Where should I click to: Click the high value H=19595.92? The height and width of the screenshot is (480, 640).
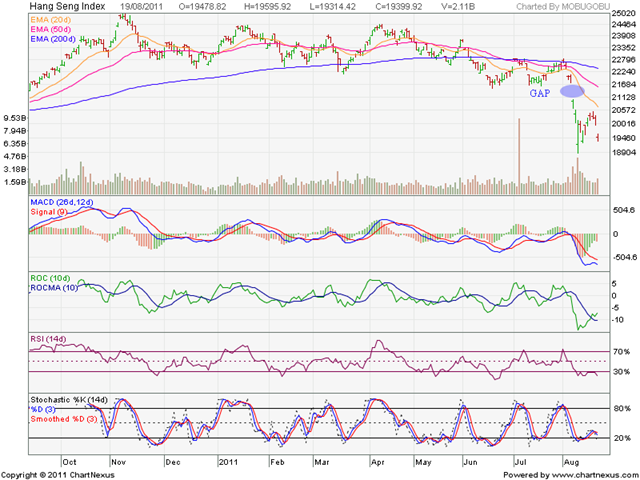[270, 7]
